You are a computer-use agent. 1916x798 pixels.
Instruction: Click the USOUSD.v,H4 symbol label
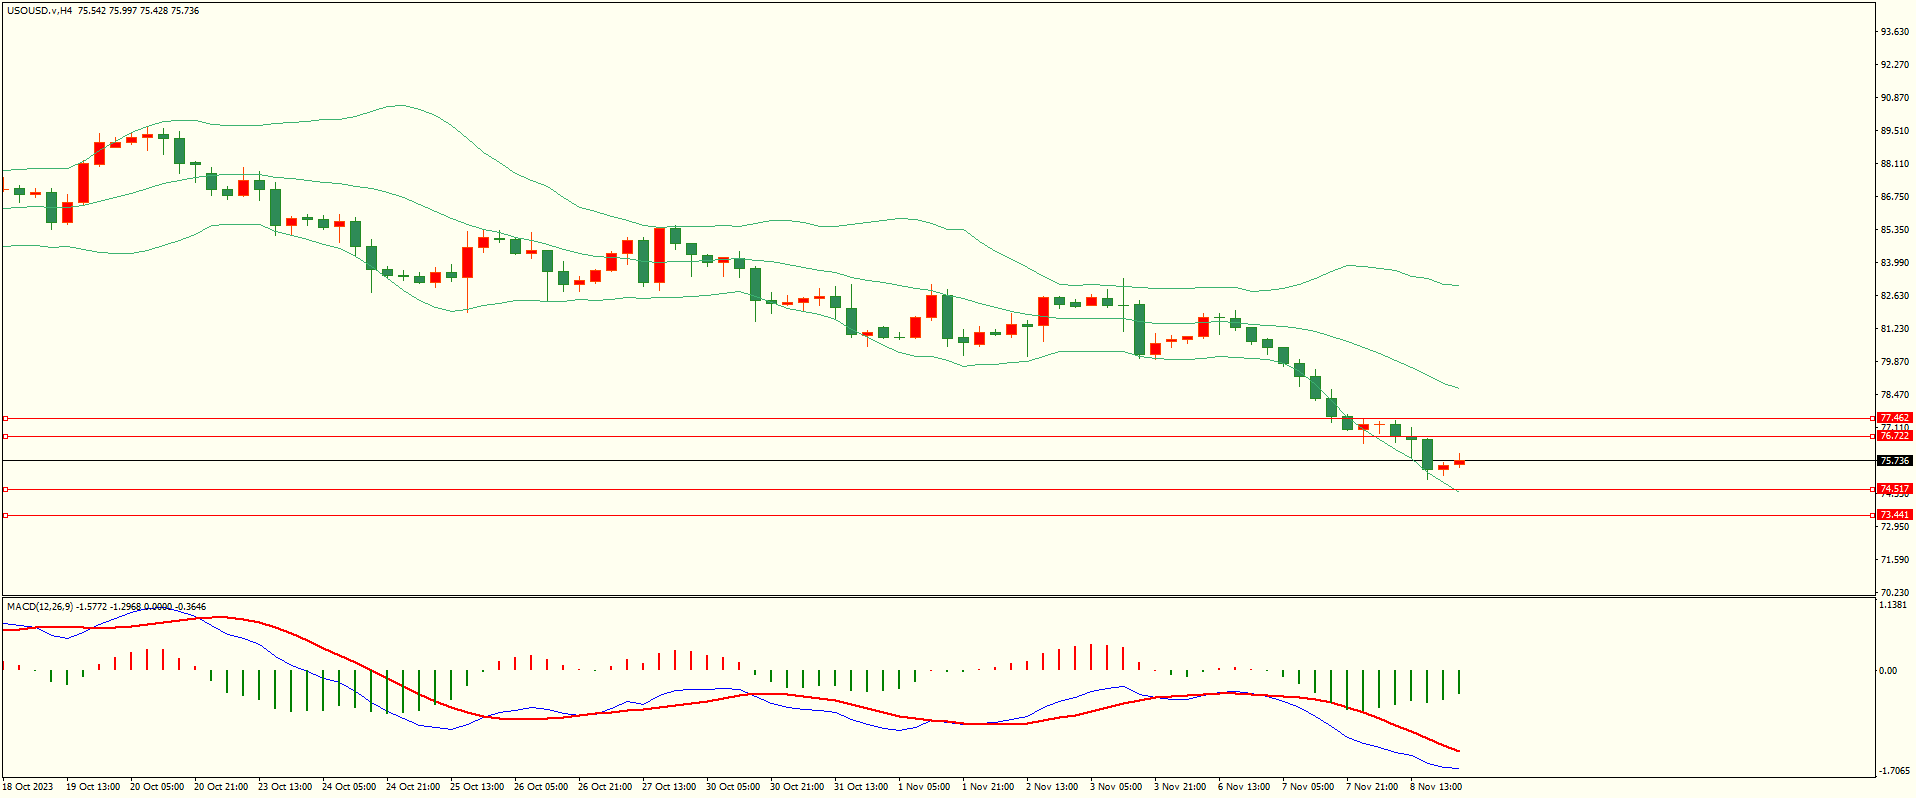(40, 11)
